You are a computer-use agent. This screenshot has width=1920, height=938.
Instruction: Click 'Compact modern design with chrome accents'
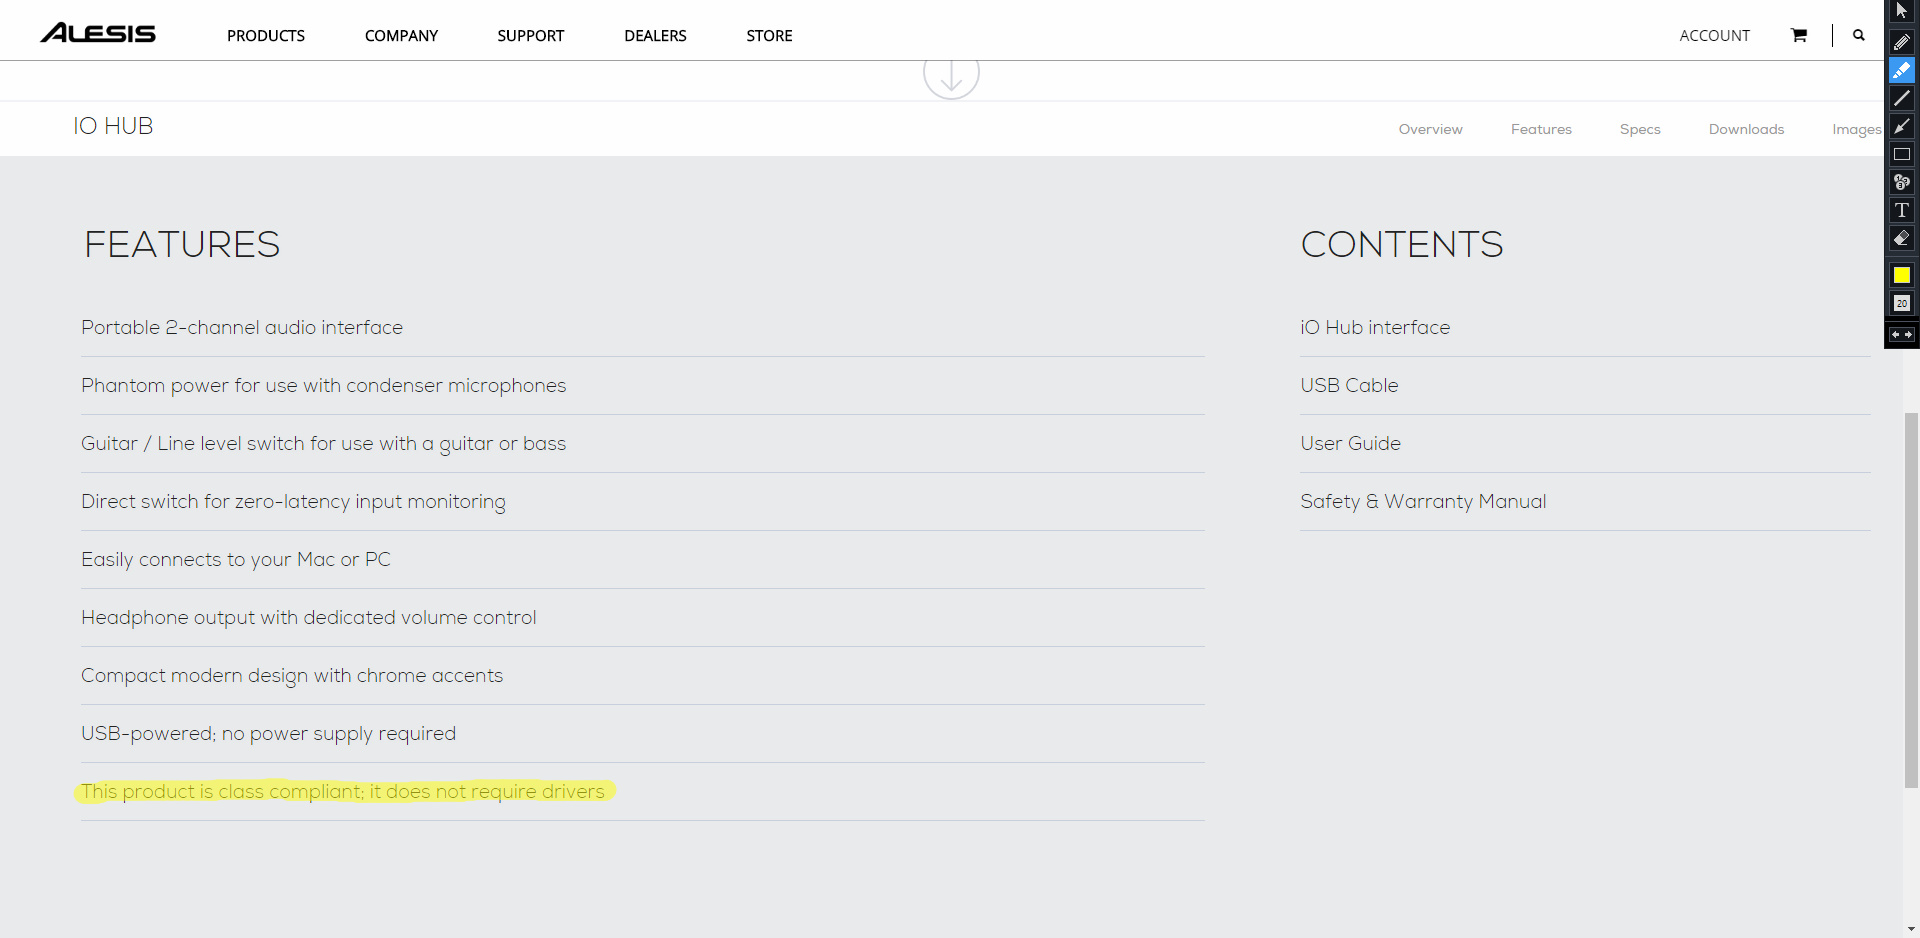coord(292,676)
